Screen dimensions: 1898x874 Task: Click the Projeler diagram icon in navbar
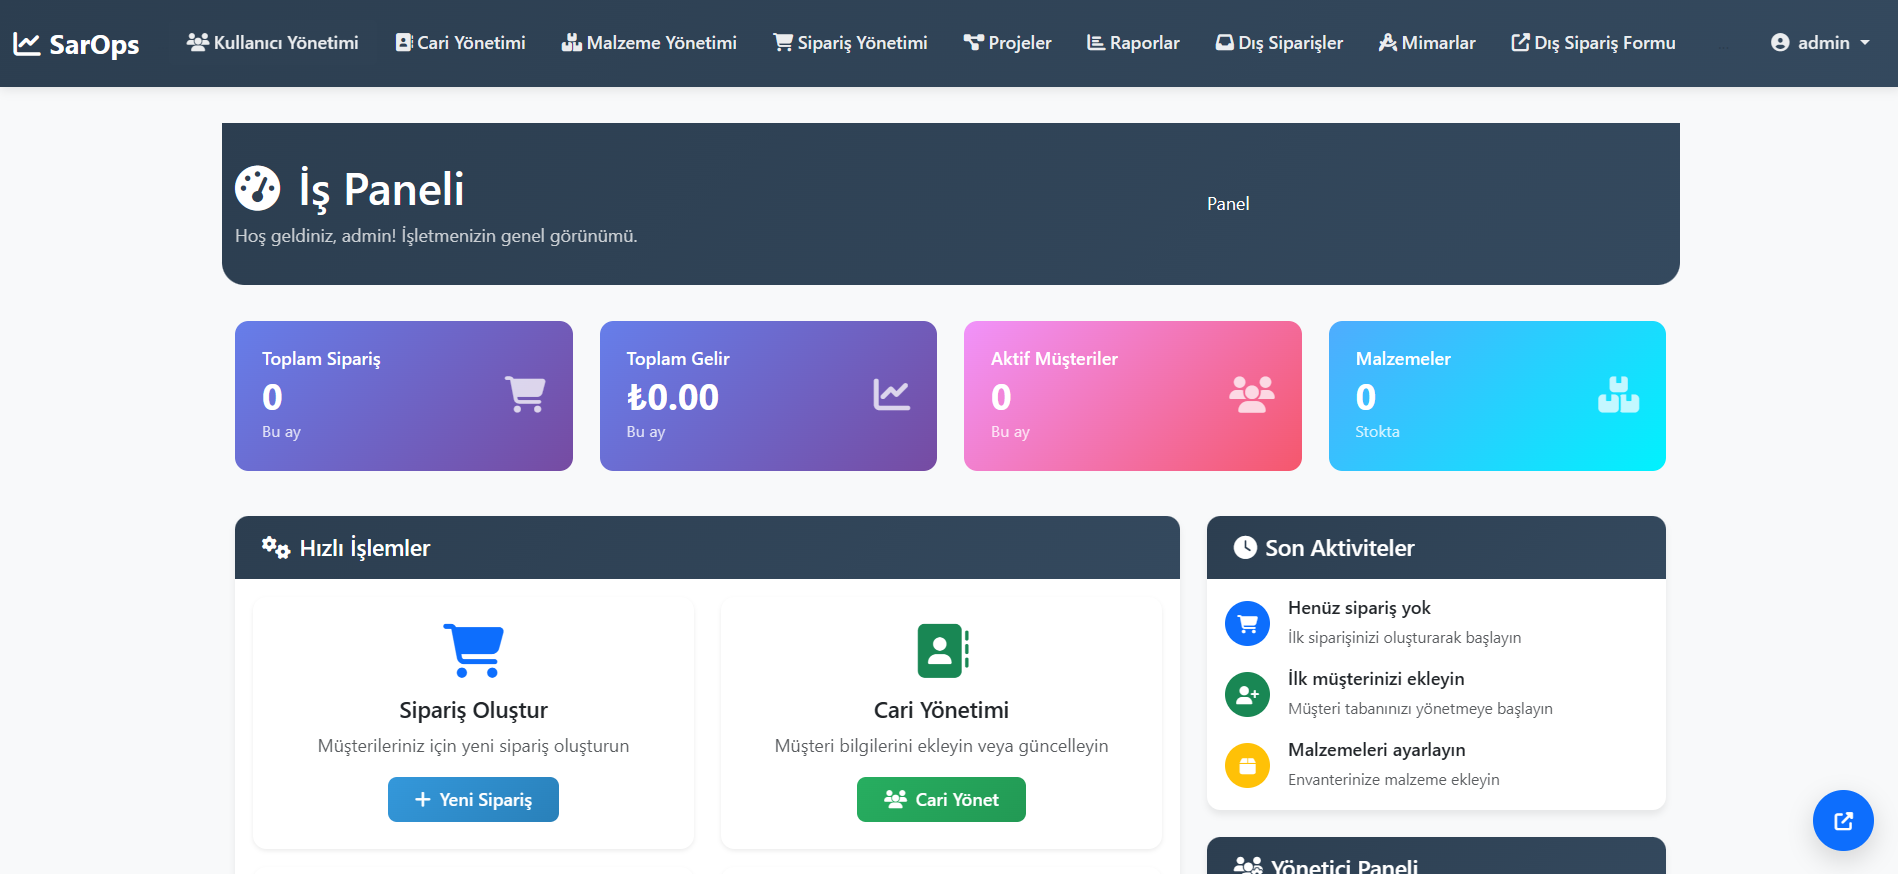(974, 43)
